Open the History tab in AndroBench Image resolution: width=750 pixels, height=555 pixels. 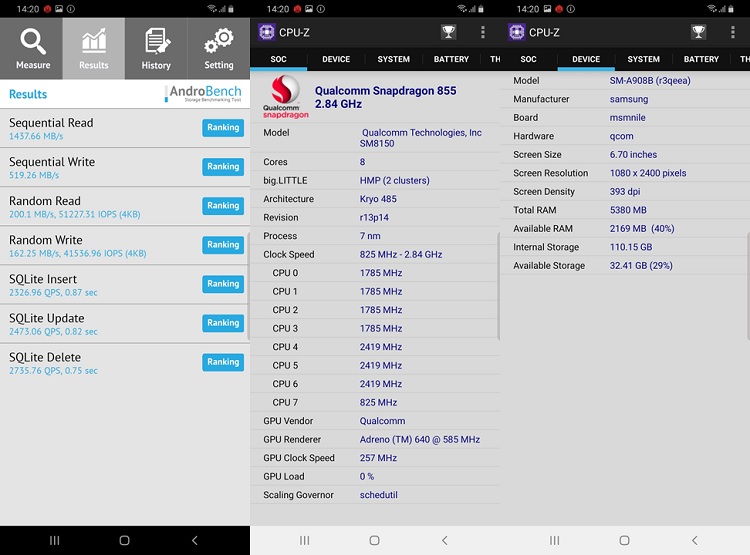coord(156,49)
